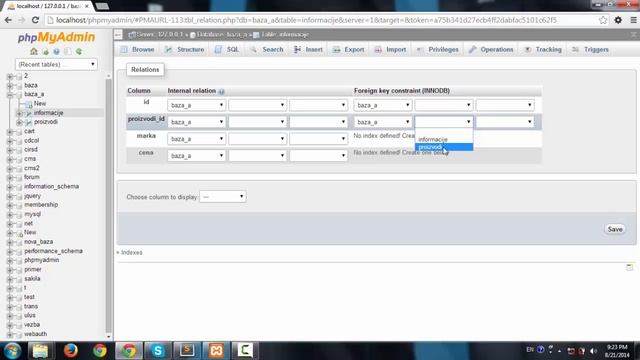Open the id row internal relation database dropdown

[x=196, y=105]
